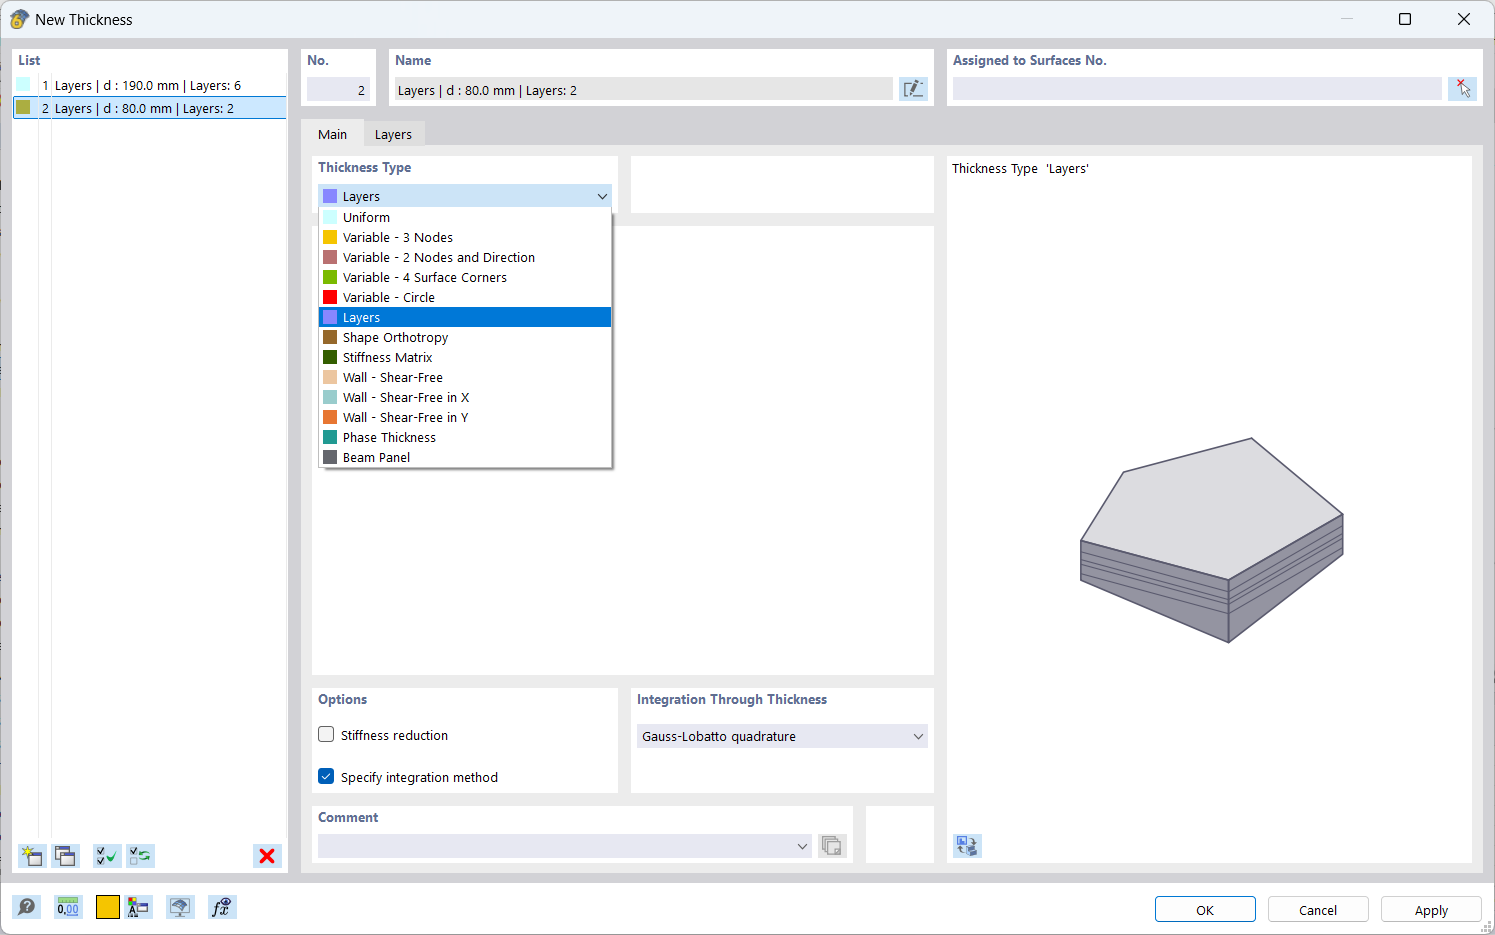The width and height of the screenshot is (1495, 935).
Task: Select all thicknesses in the list
Action: [105, 856]
